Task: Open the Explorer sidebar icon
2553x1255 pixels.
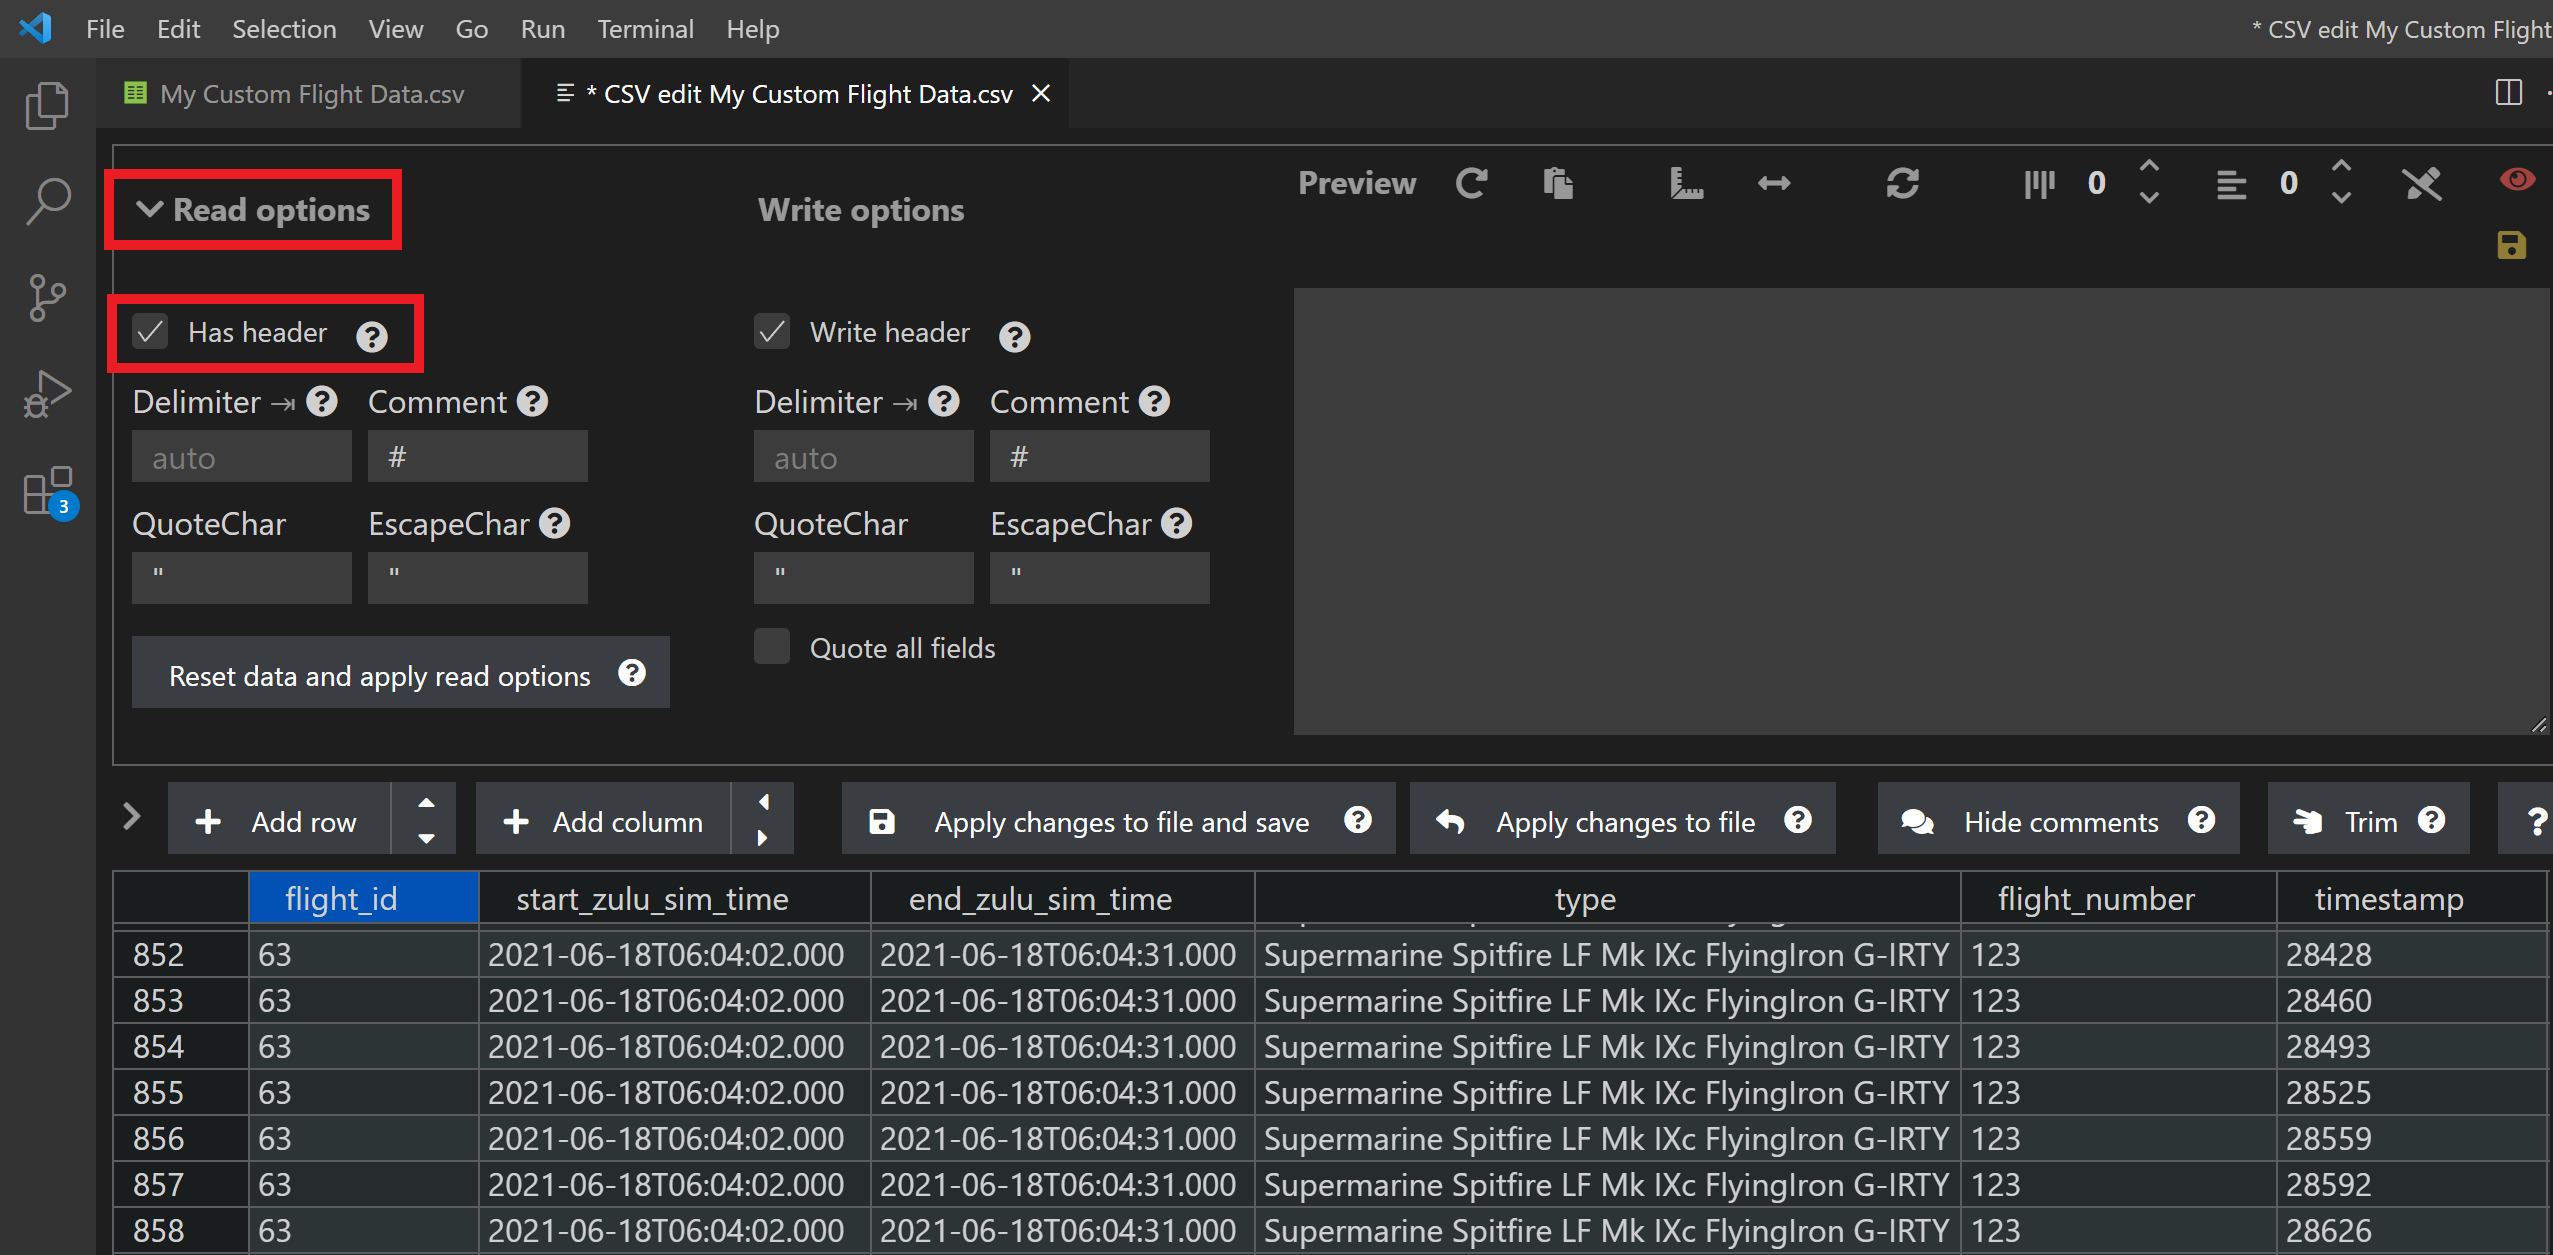Action: click(x=47, y=105)
